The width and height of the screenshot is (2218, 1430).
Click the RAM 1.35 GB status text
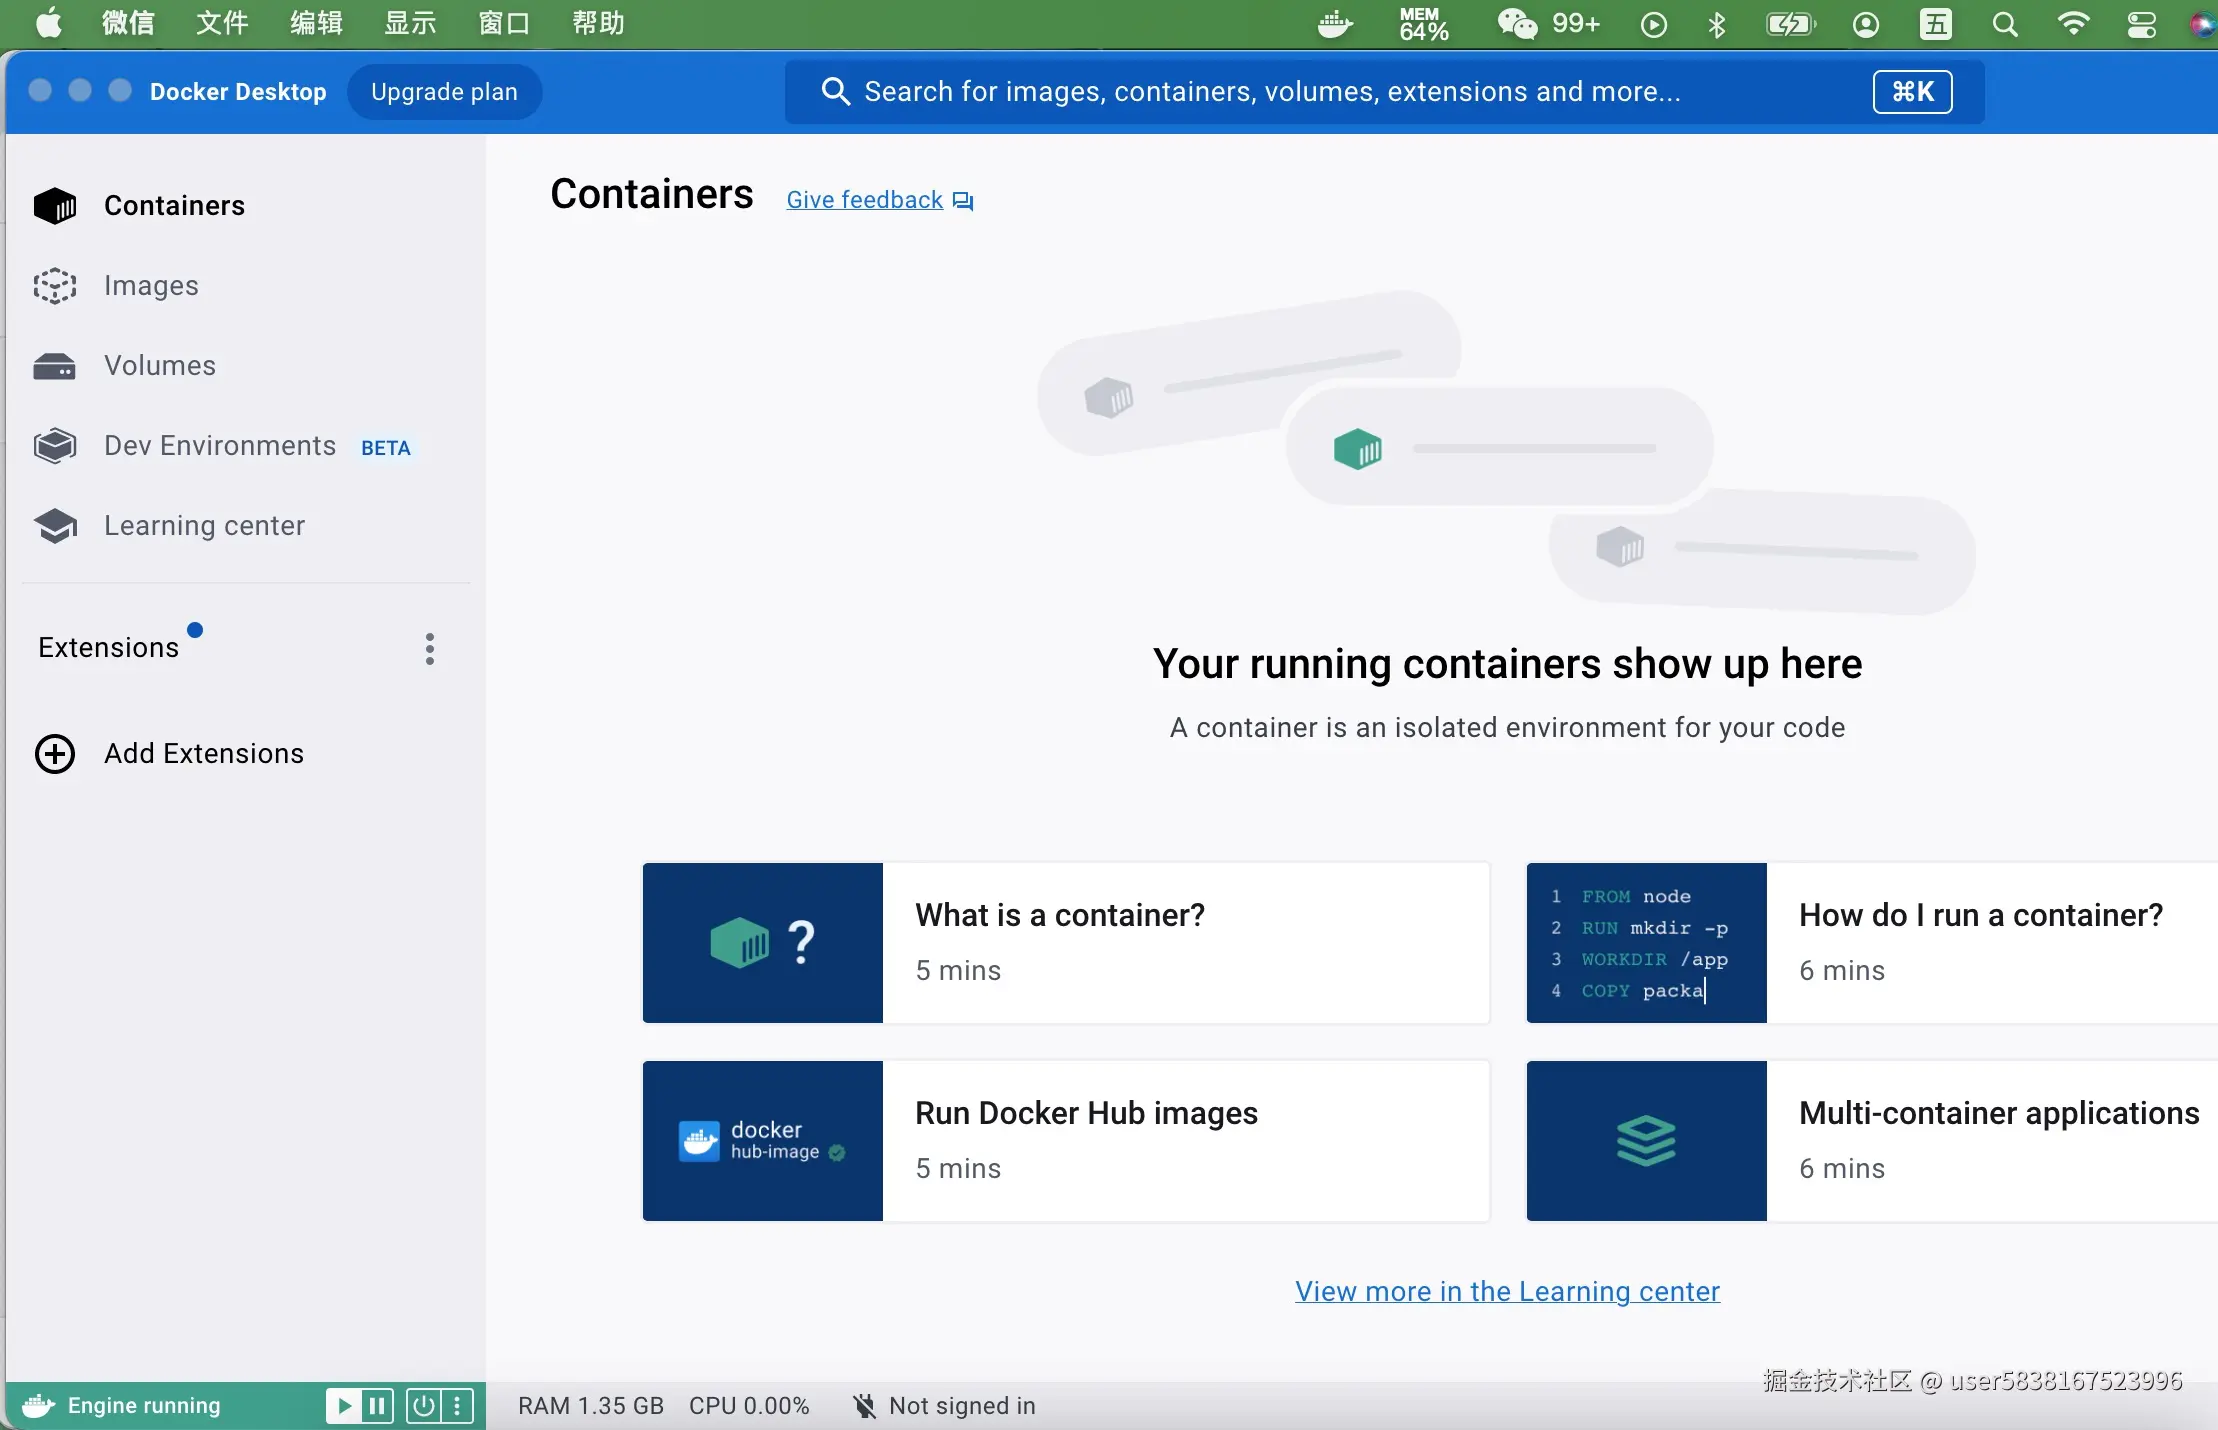pyautogui.click(x=591, y=1406)
